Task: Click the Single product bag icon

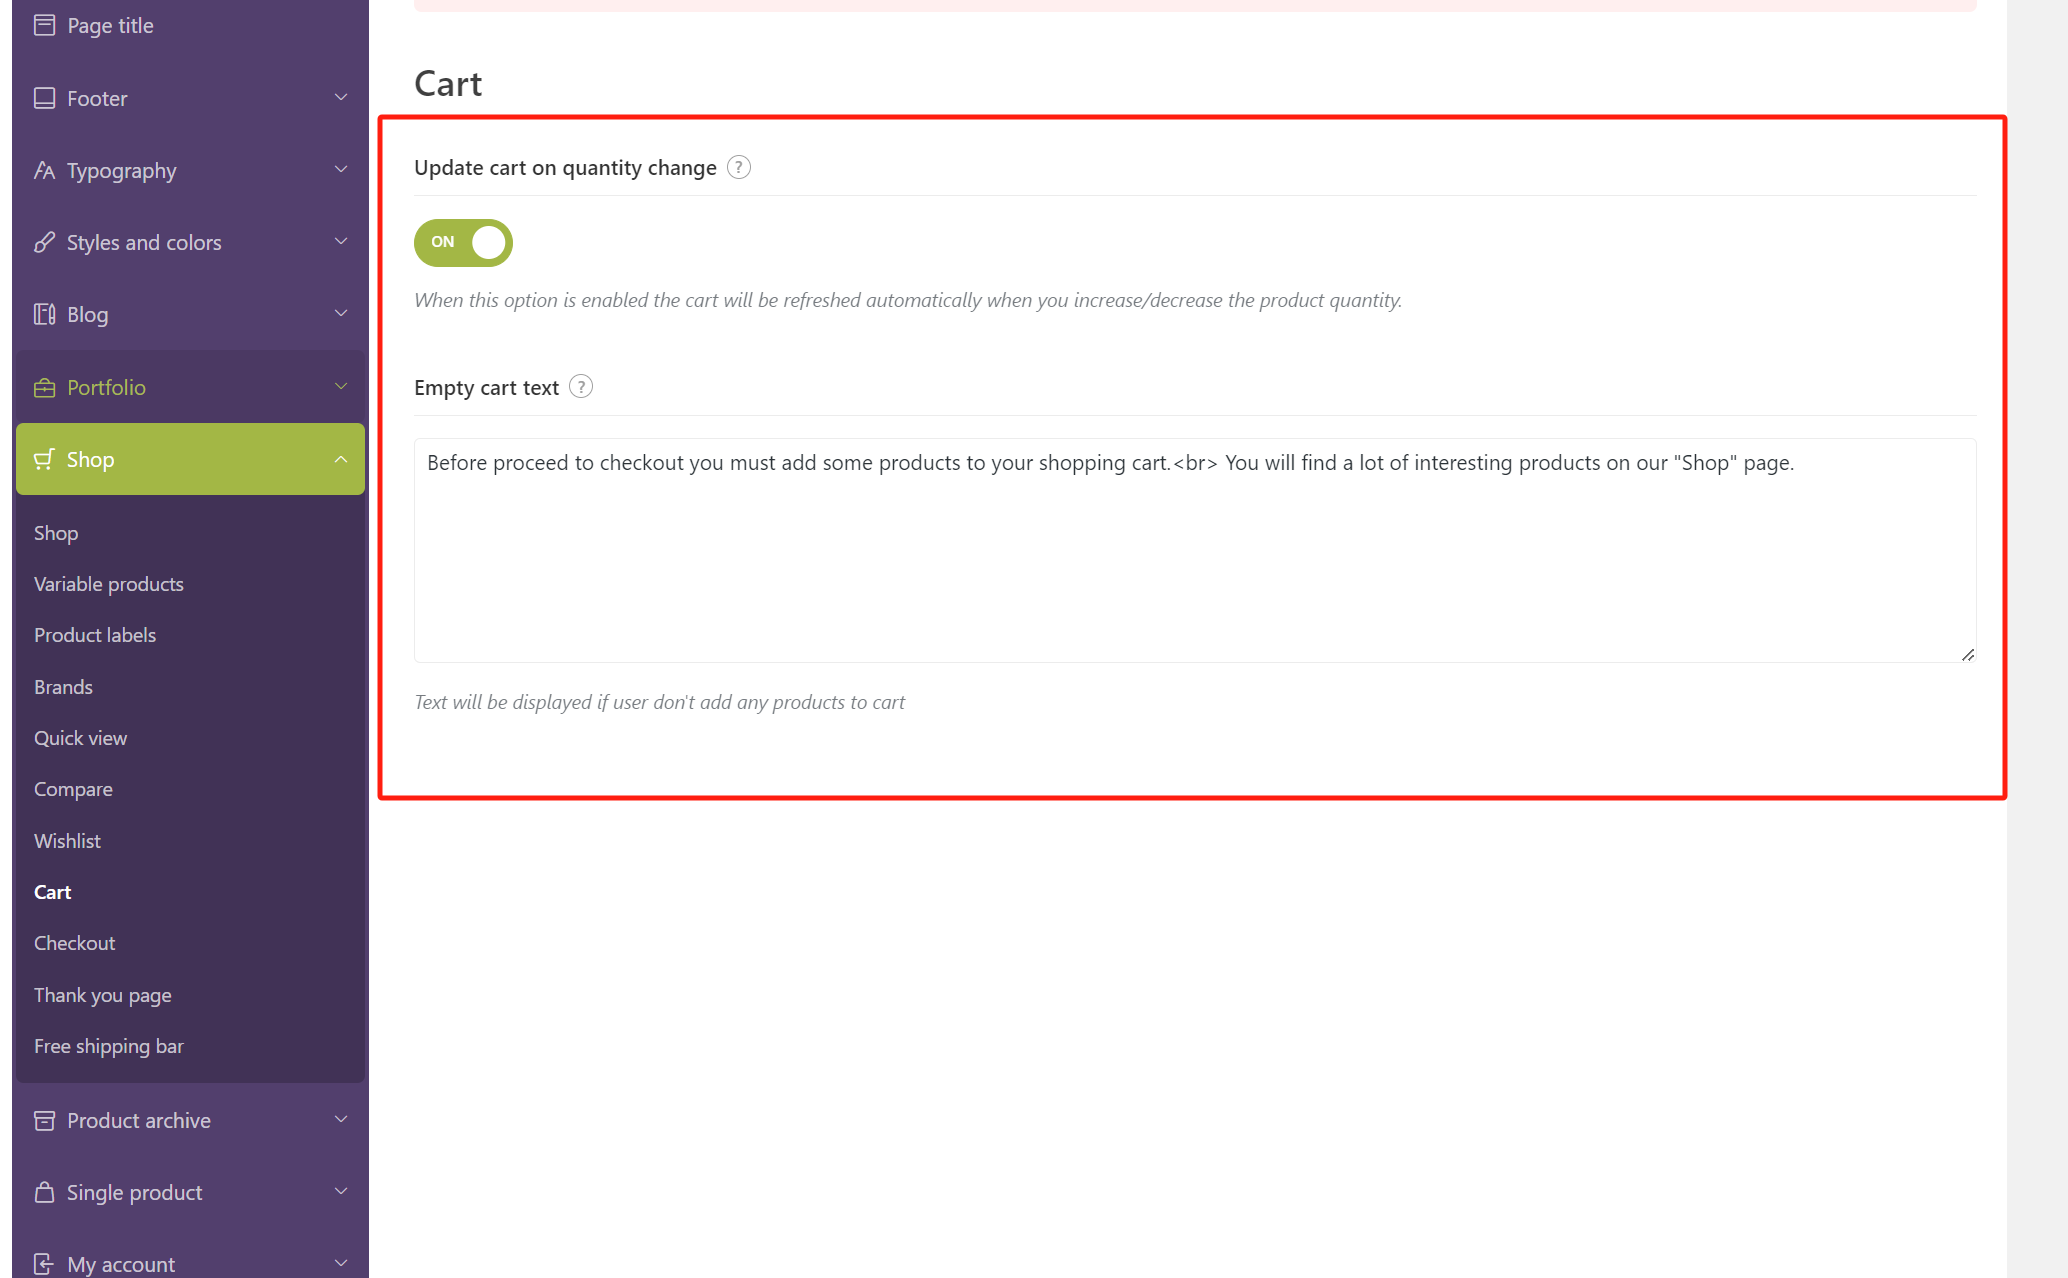Action: click(x=44, y=1193)
